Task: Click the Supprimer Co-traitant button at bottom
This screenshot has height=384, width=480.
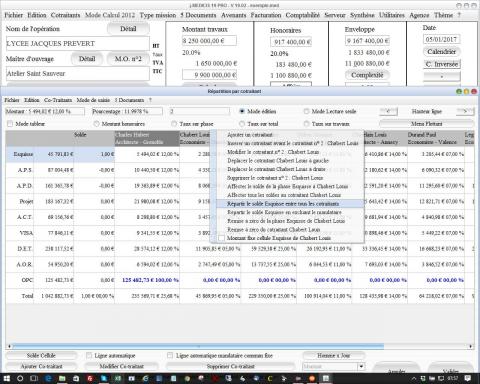Action: [230, 366]
